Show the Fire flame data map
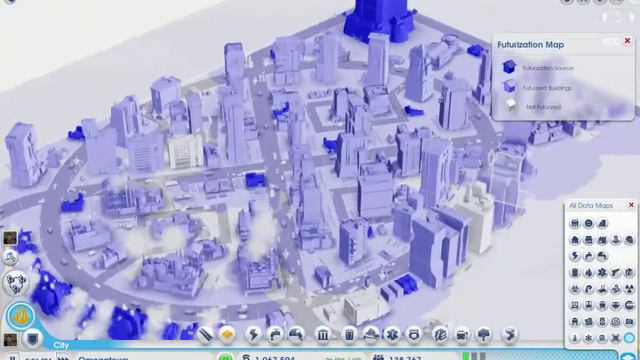The height and width of the screenshot is (360, 640). point(589,272)
